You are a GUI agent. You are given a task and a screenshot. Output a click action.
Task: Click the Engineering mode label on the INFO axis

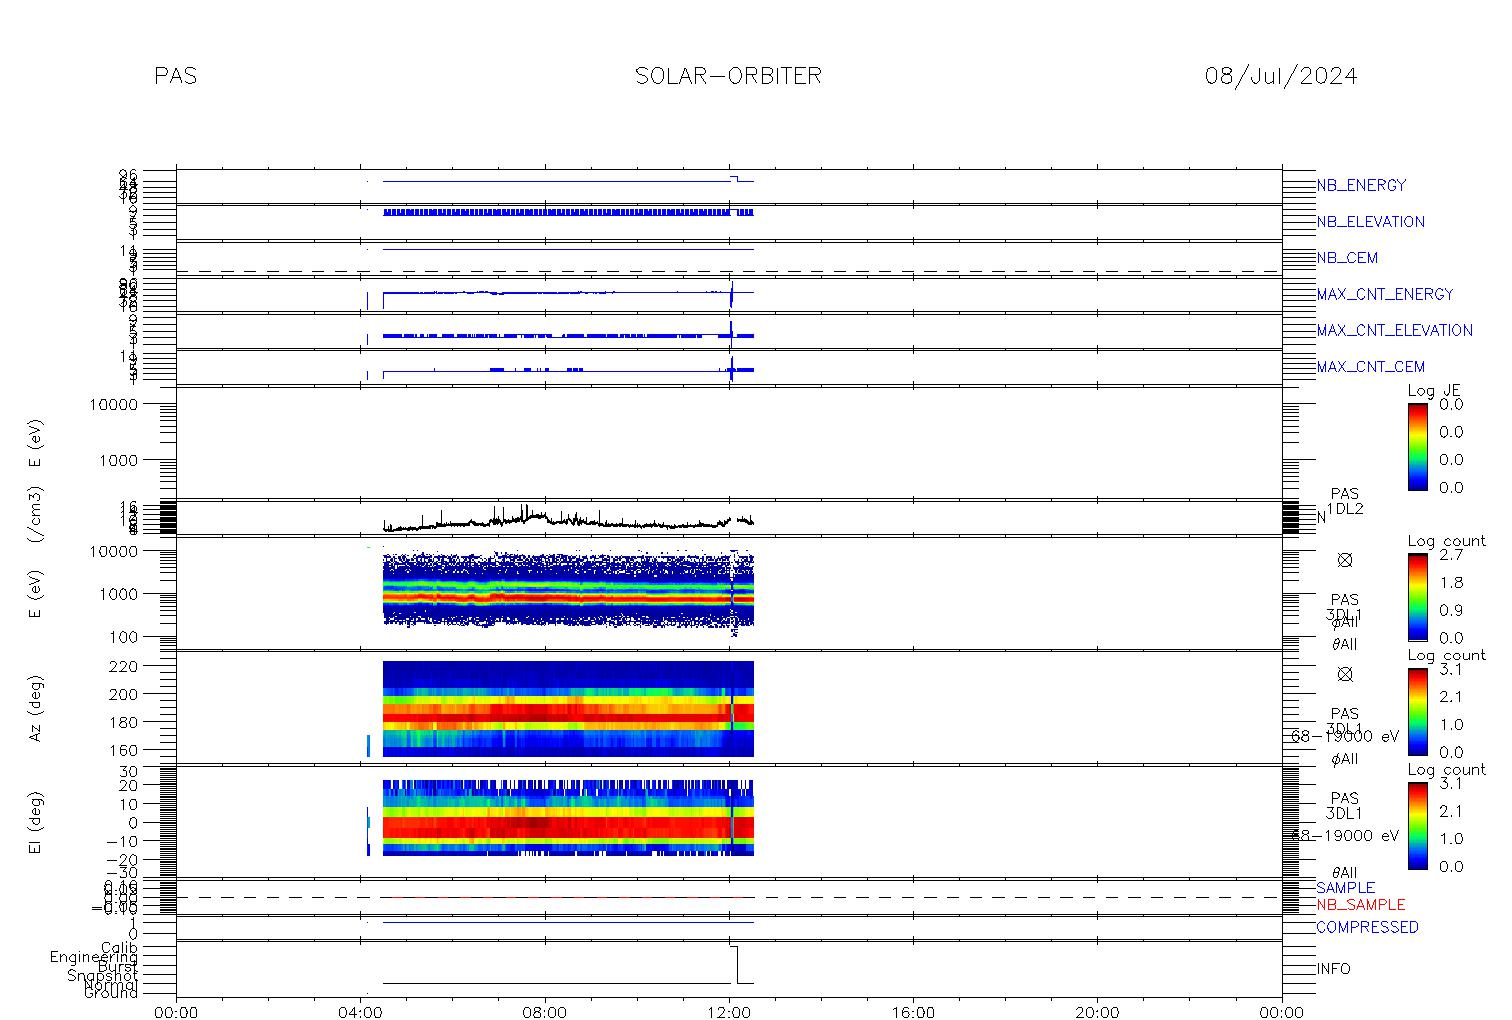tap(94, 957)
